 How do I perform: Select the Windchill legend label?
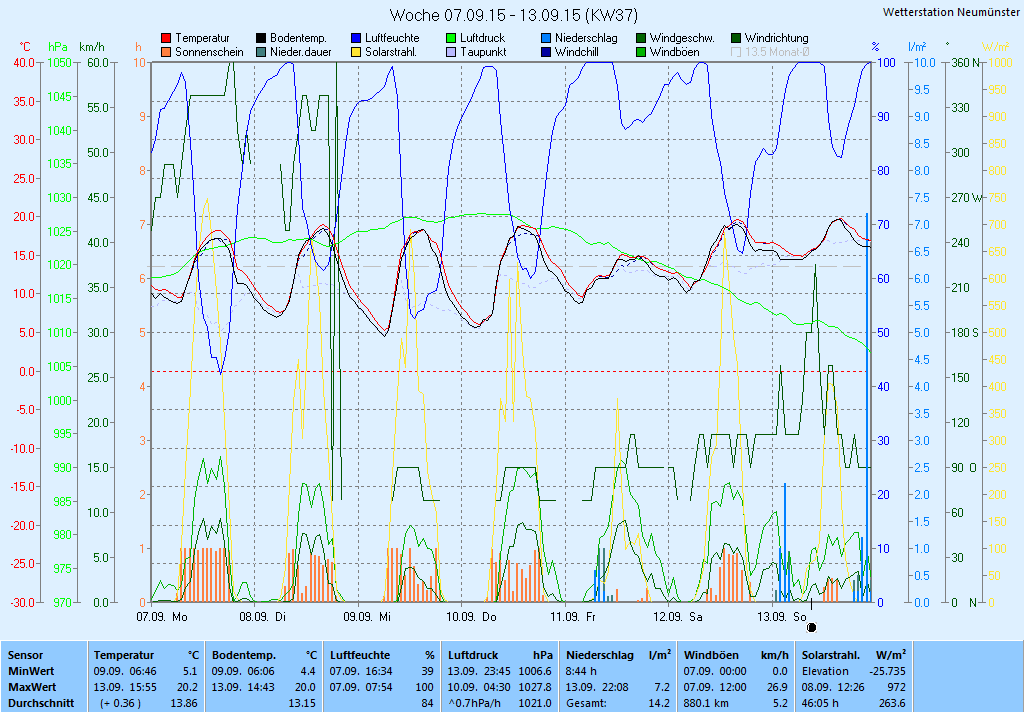click(577, 52)
